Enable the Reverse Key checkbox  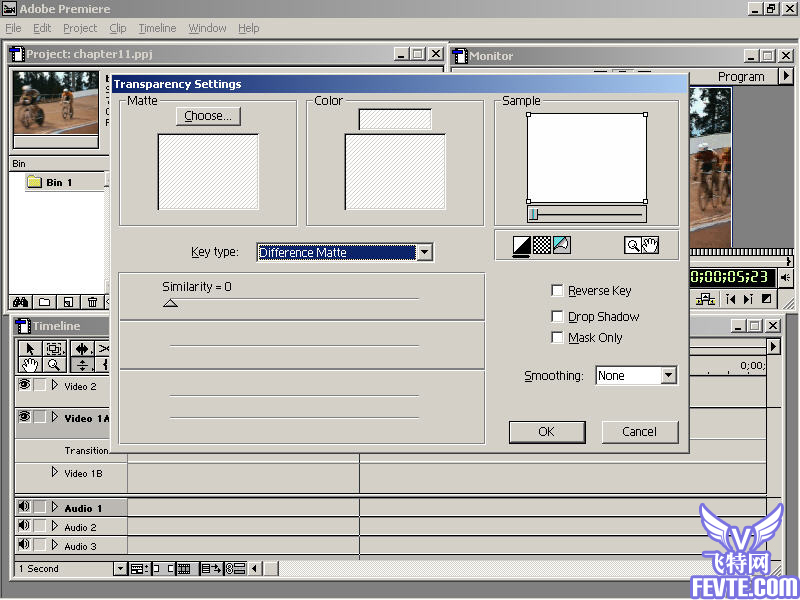pyautogui.click(x=557, y=291)
